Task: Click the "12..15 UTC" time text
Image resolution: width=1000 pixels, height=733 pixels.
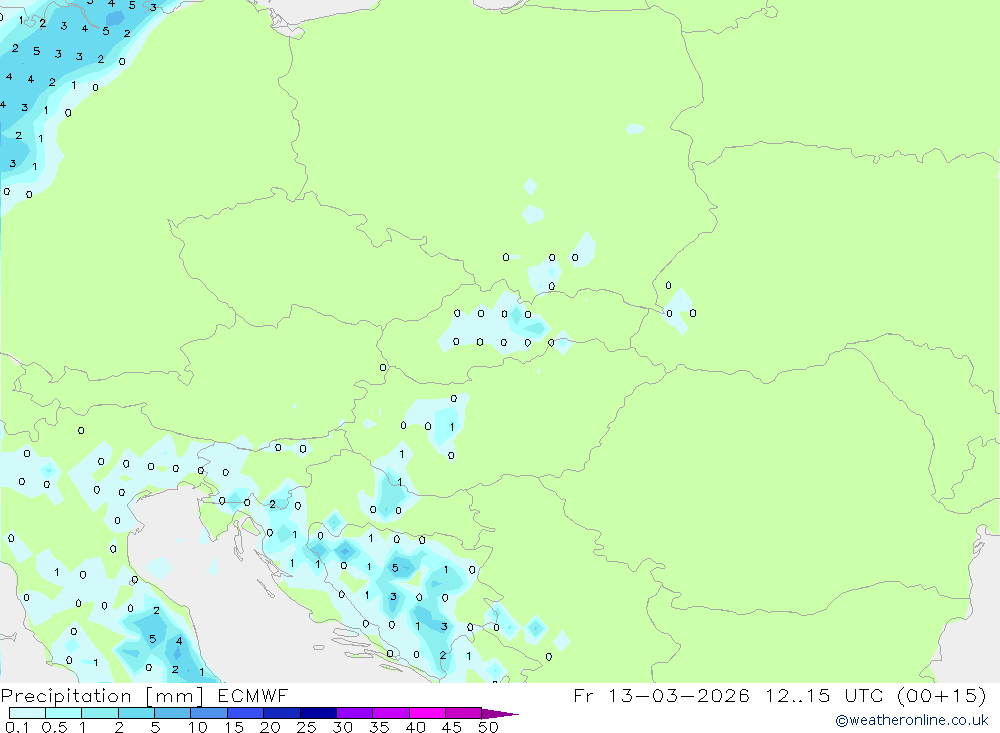Action: point(825,695)
